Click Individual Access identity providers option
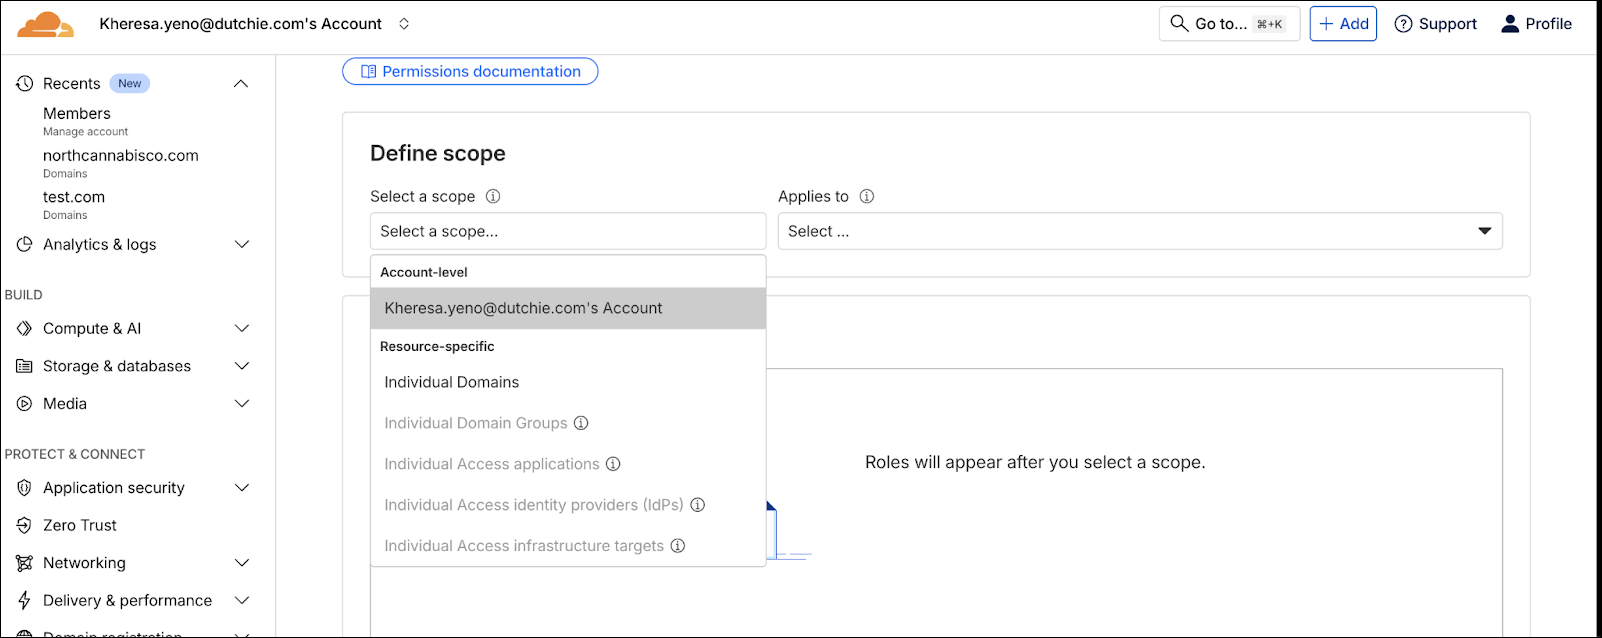 click(x=568, y=505)
